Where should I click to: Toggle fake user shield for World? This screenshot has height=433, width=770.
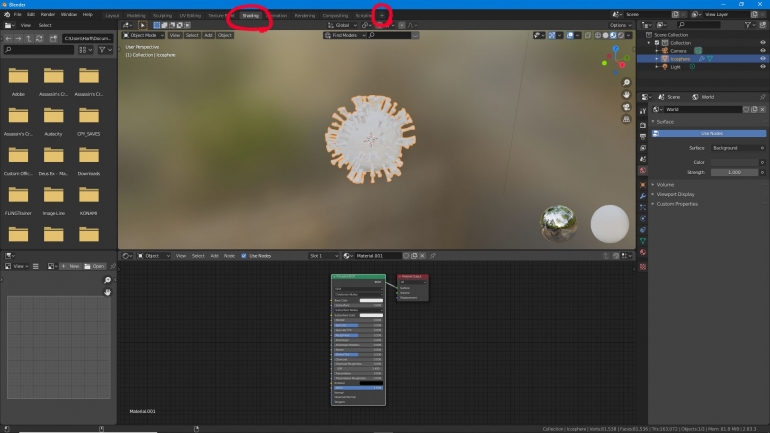746,109
